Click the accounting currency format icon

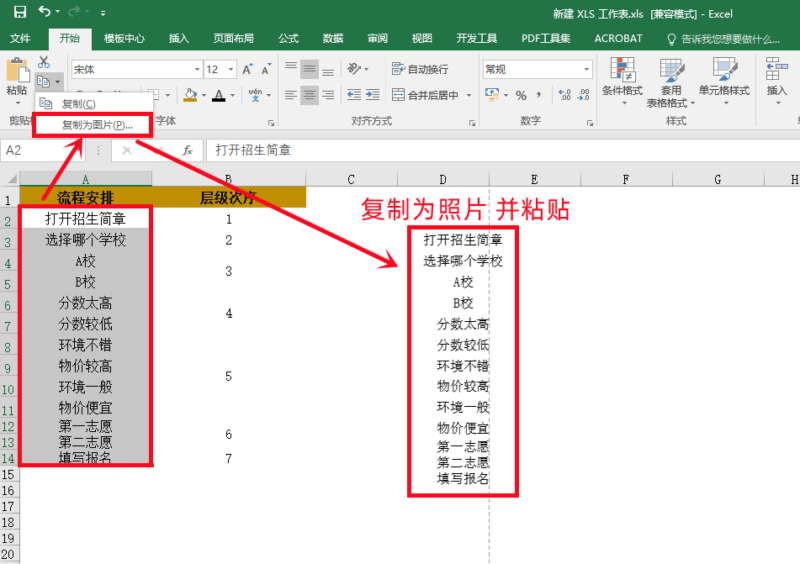click(492, 94)
